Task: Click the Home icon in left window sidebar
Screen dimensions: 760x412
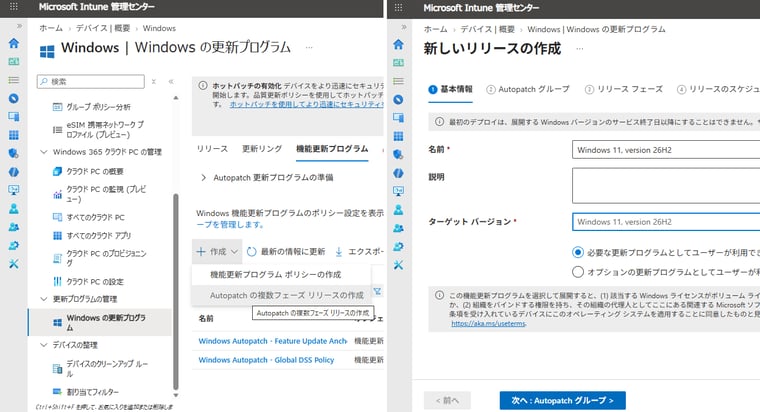Action: point(14,43)
